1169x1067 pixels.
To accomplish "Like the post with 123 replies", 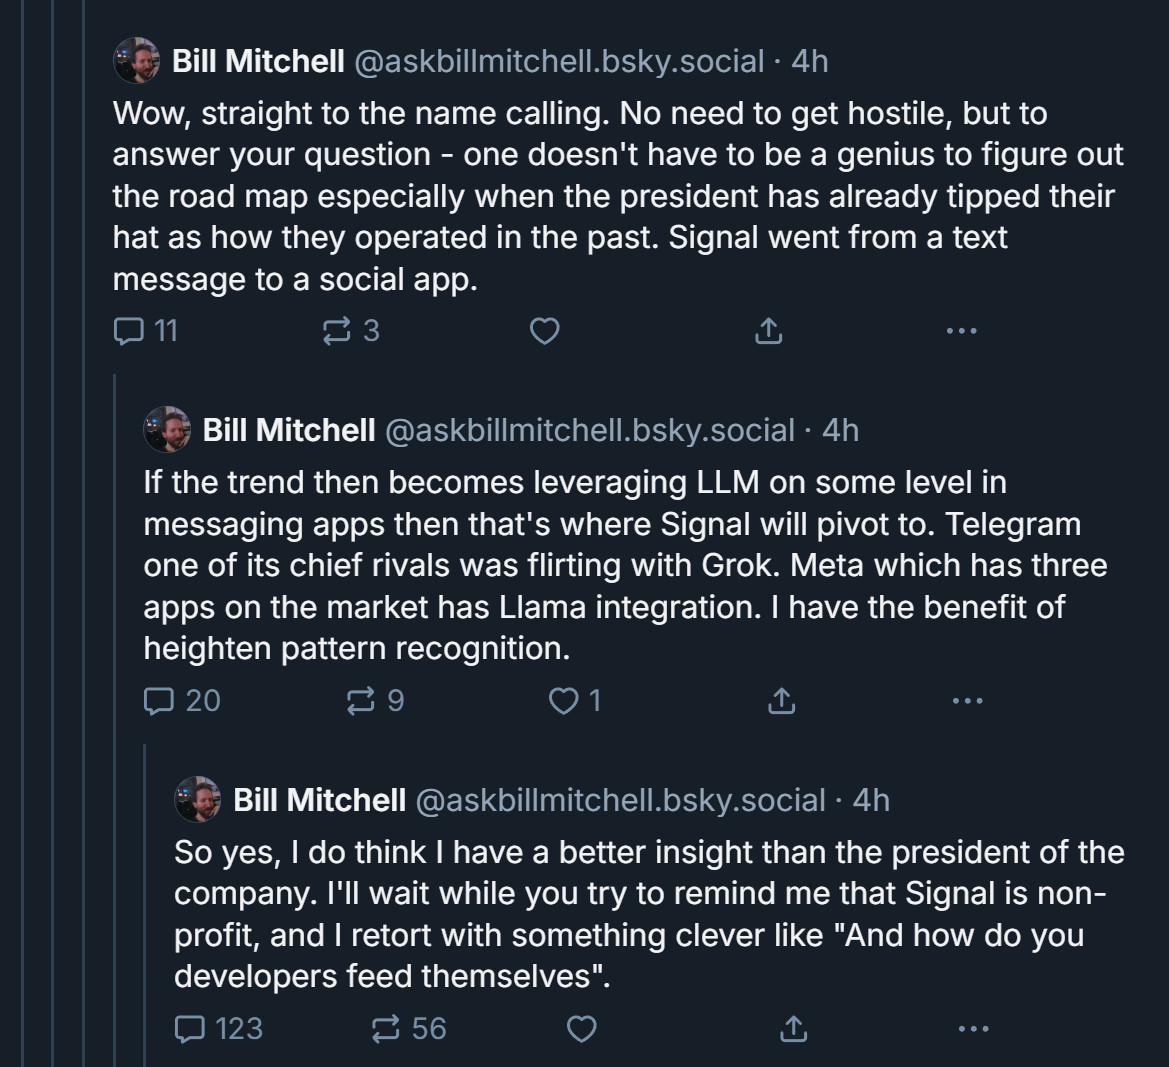I will [582, 1029].
